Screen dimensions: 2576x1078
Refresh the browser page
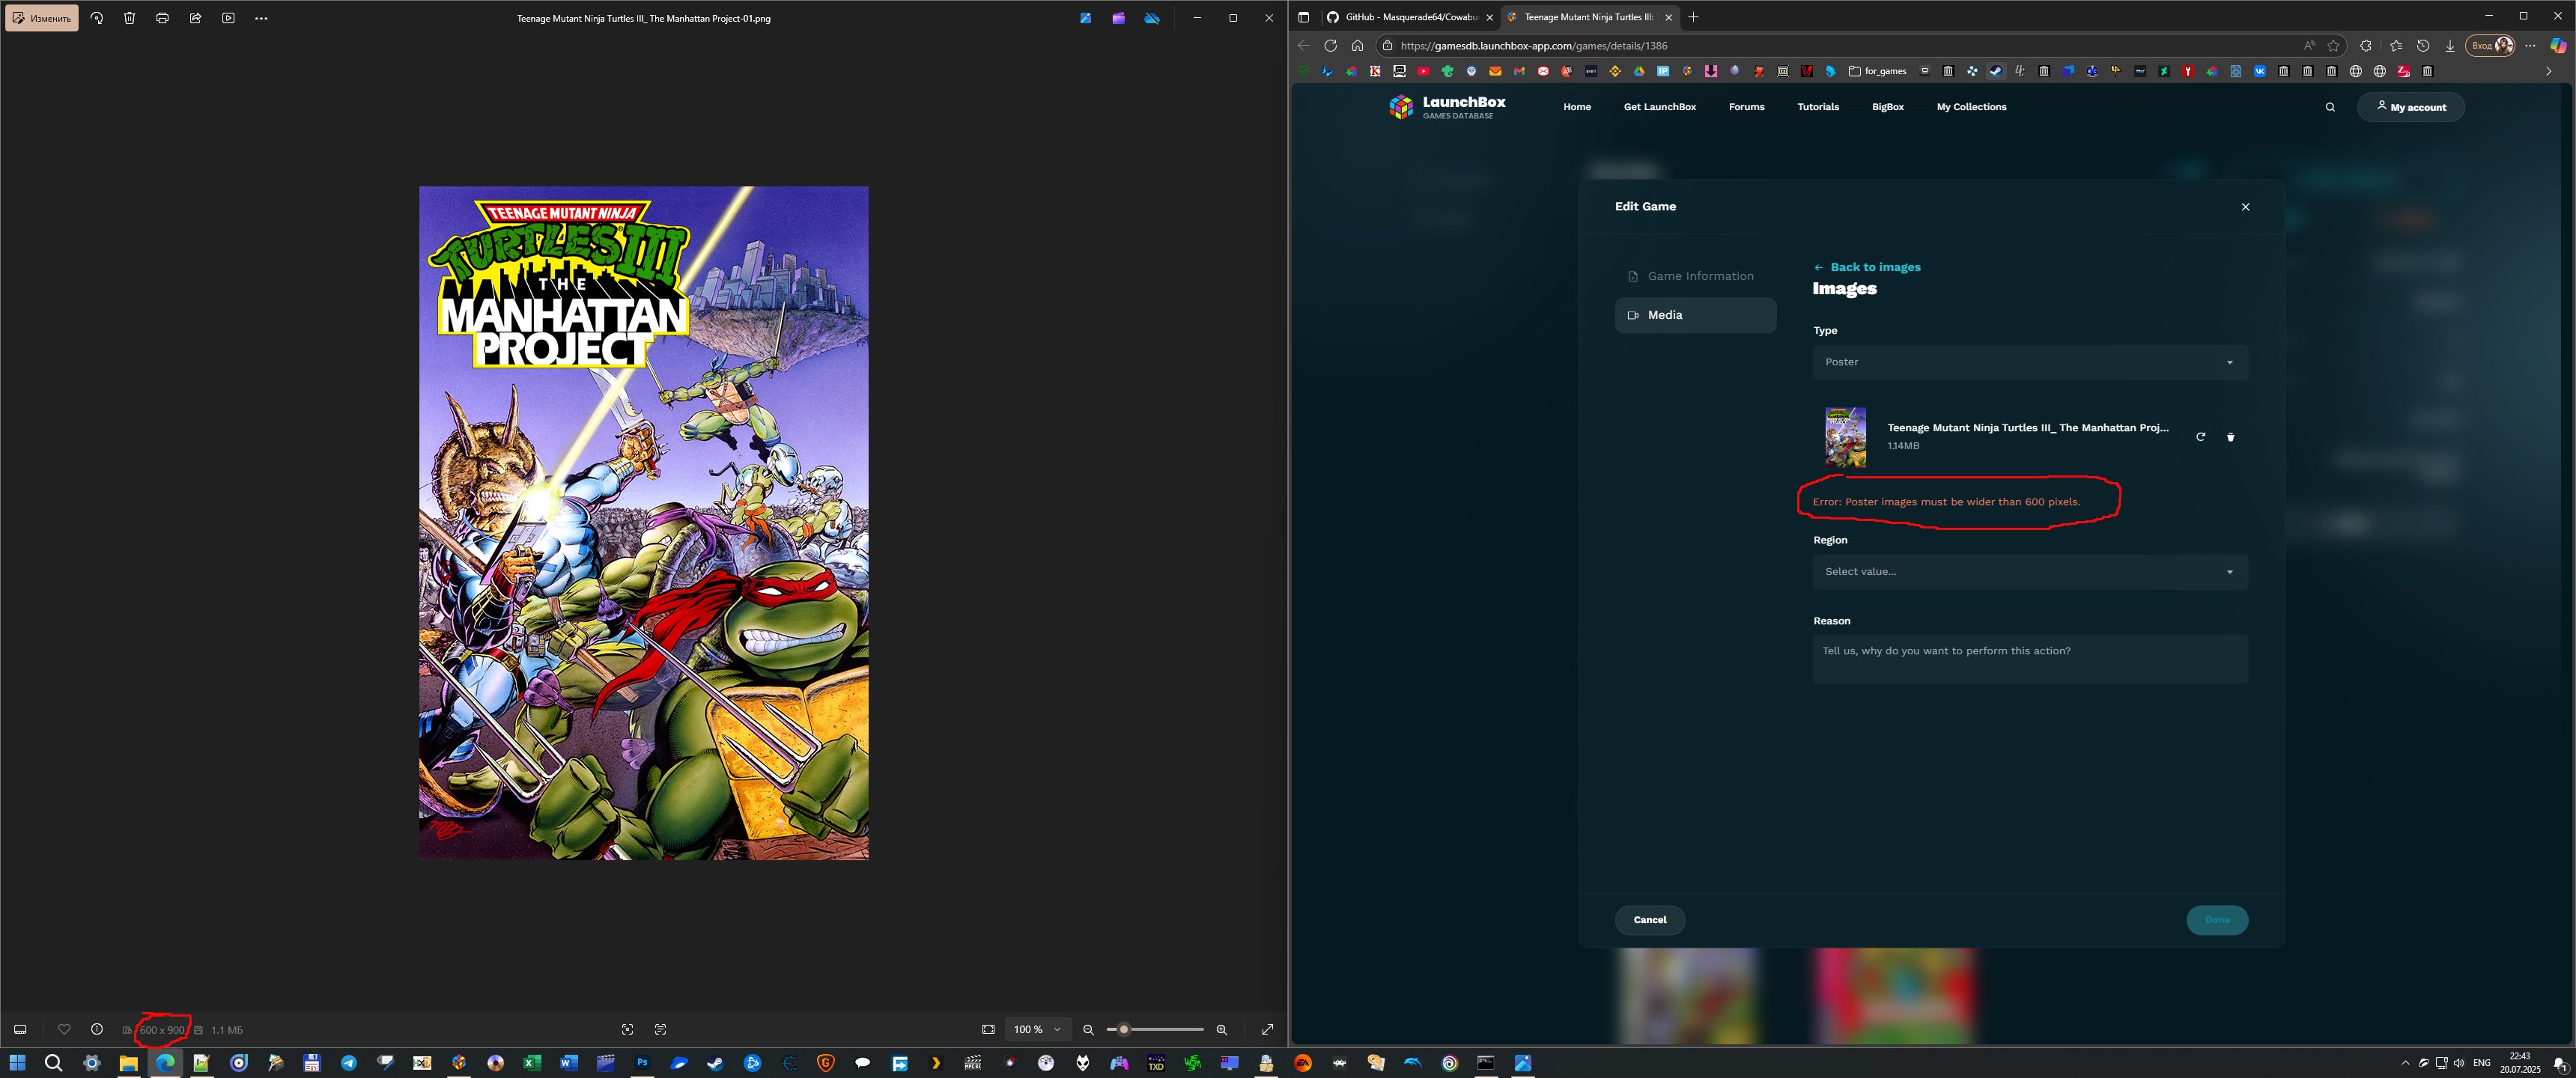[x=1330, y=45]
